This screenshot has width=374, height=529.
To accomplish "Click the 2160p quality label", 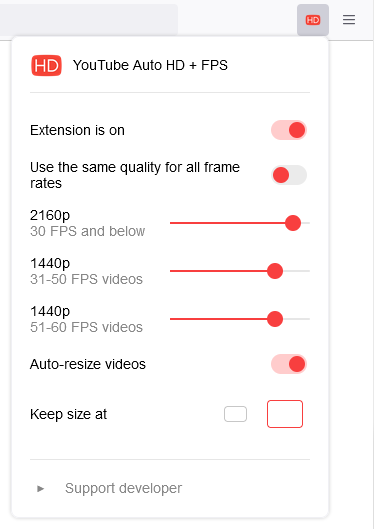I will coord(50,215).
